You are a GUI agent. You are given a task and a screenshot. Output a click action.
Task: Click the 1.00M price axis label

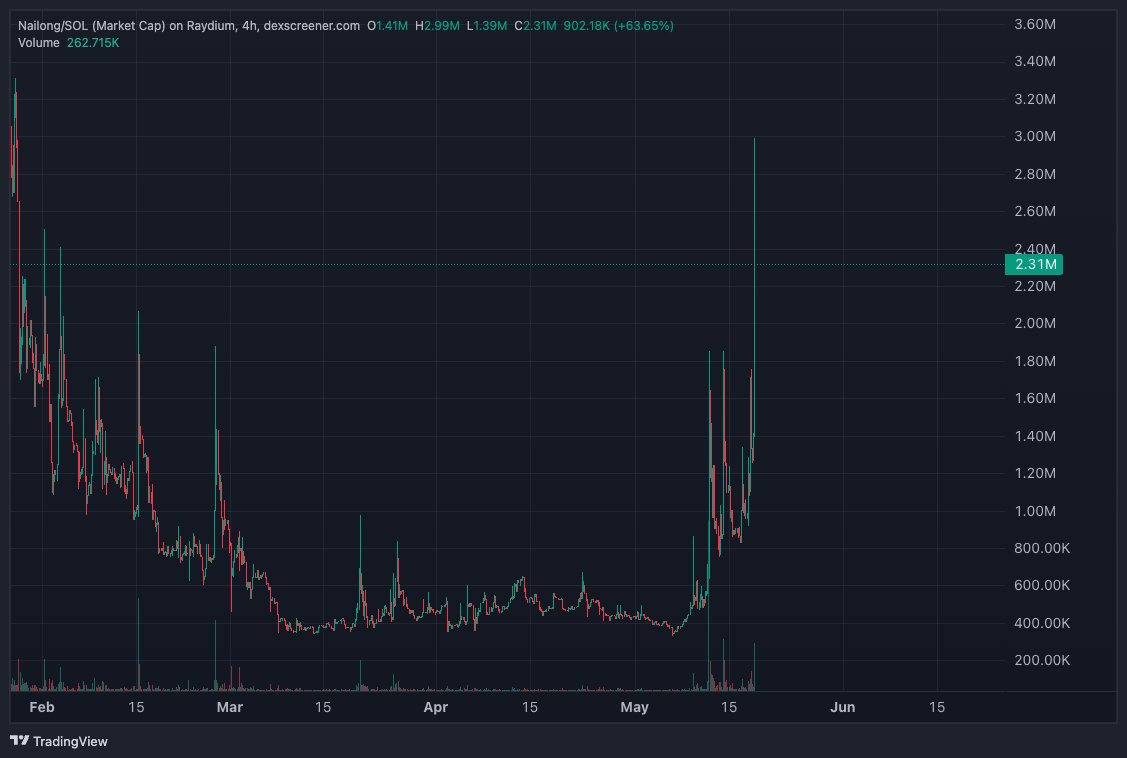click(1035, 511)
